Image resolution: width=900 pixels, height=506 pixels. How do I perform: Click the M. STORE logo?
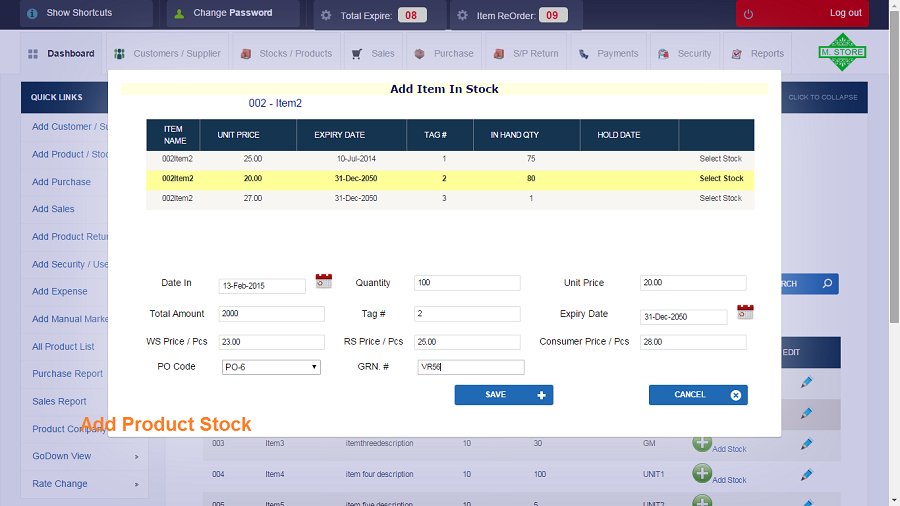pos(842,52)
